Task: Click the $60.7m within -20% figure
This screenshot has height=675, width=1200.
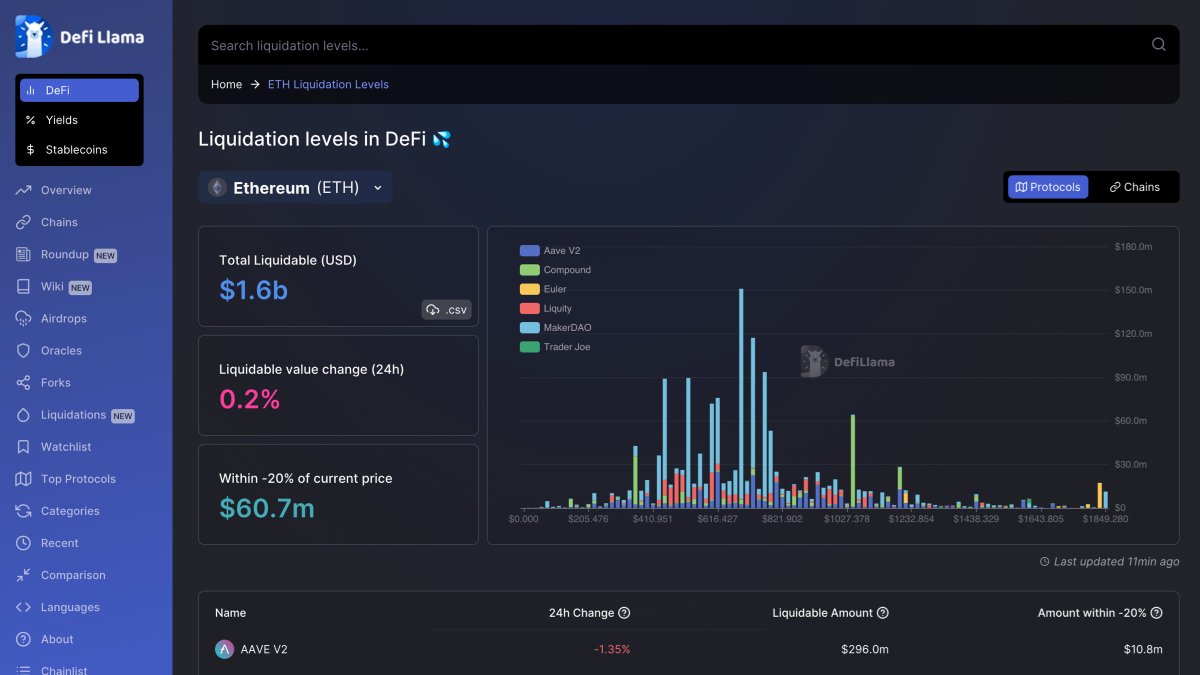Action: pyautogui.click(x=267, y=508)
